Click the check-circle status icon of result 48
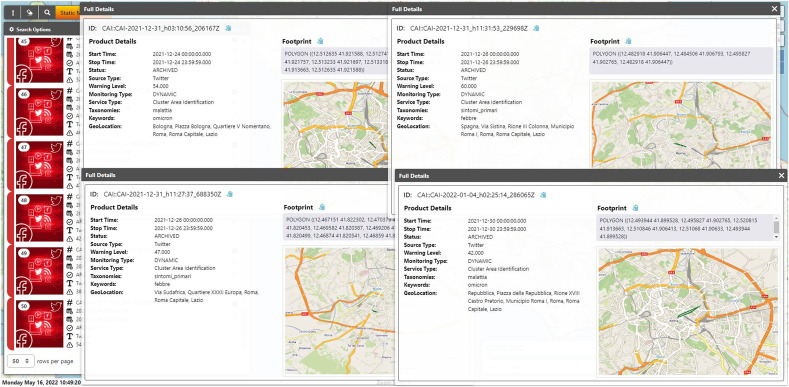The height and width of the screenshot is (387, 789). pos(70,221)
